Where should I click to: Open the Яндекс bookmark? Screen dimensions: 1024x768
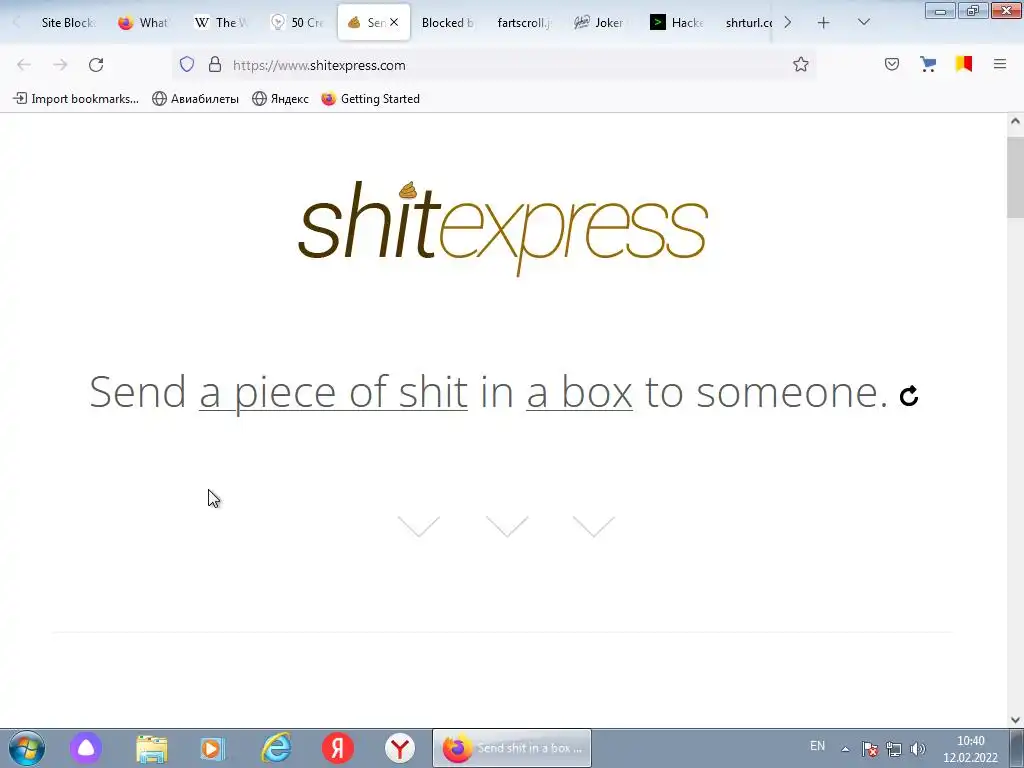(x=281, y=99)
